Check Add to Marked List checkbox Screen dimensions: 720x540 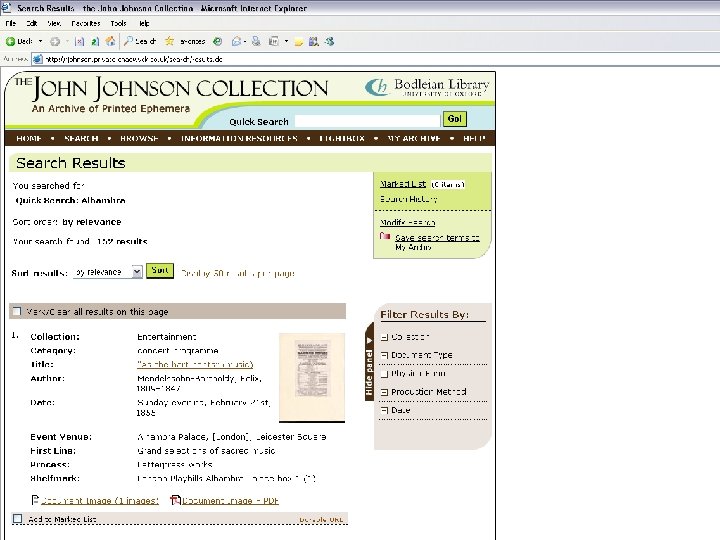(x=17, y=519)
